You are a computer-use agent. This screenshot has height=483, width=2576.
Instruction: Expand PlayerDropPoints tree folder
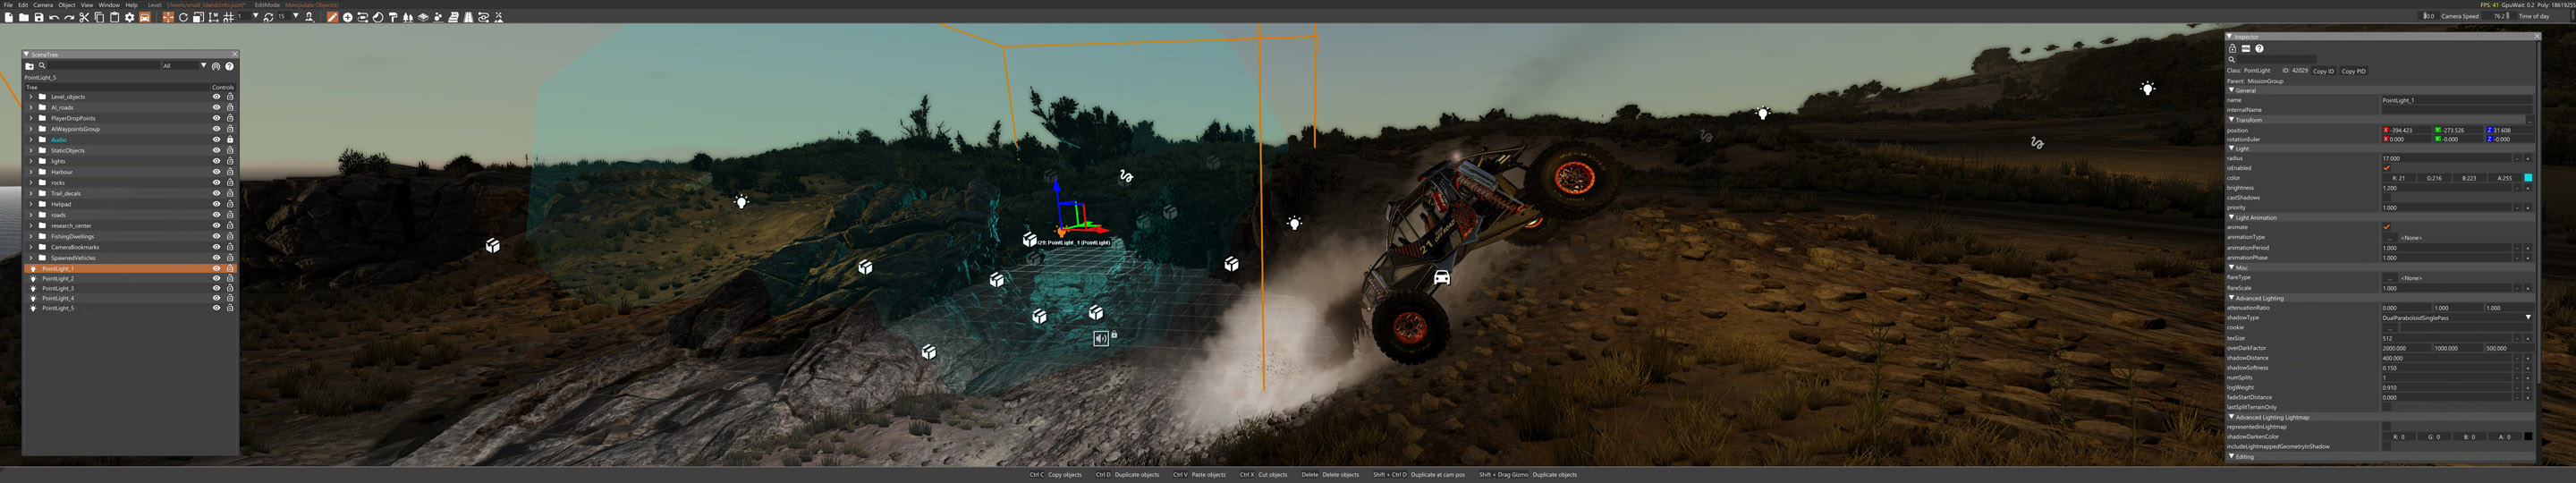point(31,119)
